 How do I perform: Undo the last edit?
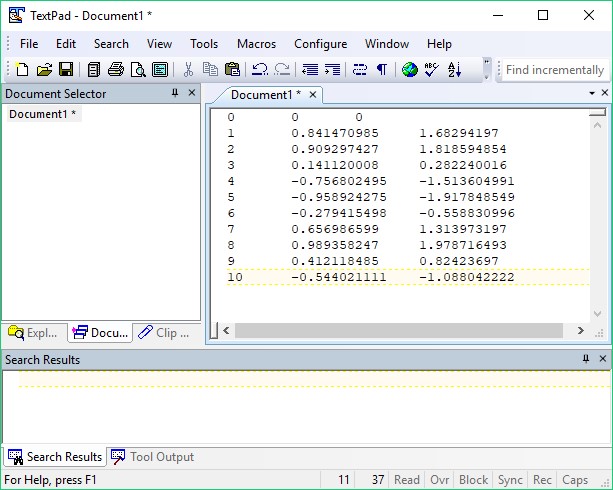tap(260, 70)
